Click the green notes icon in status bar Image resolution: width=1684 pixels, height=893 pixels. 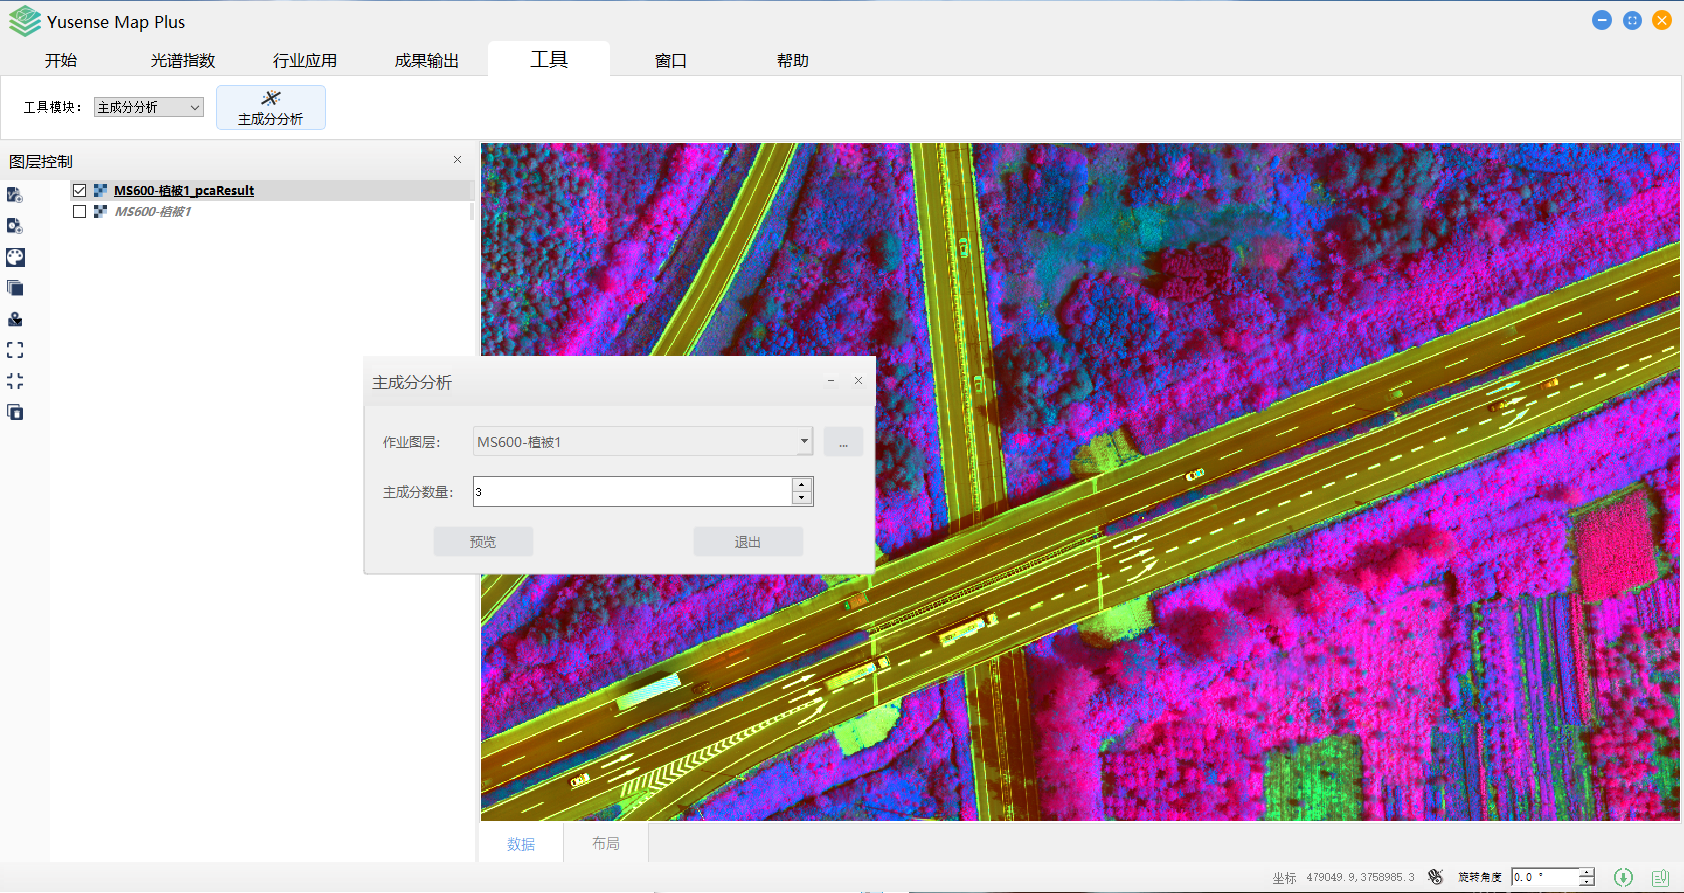(1660, 877)
